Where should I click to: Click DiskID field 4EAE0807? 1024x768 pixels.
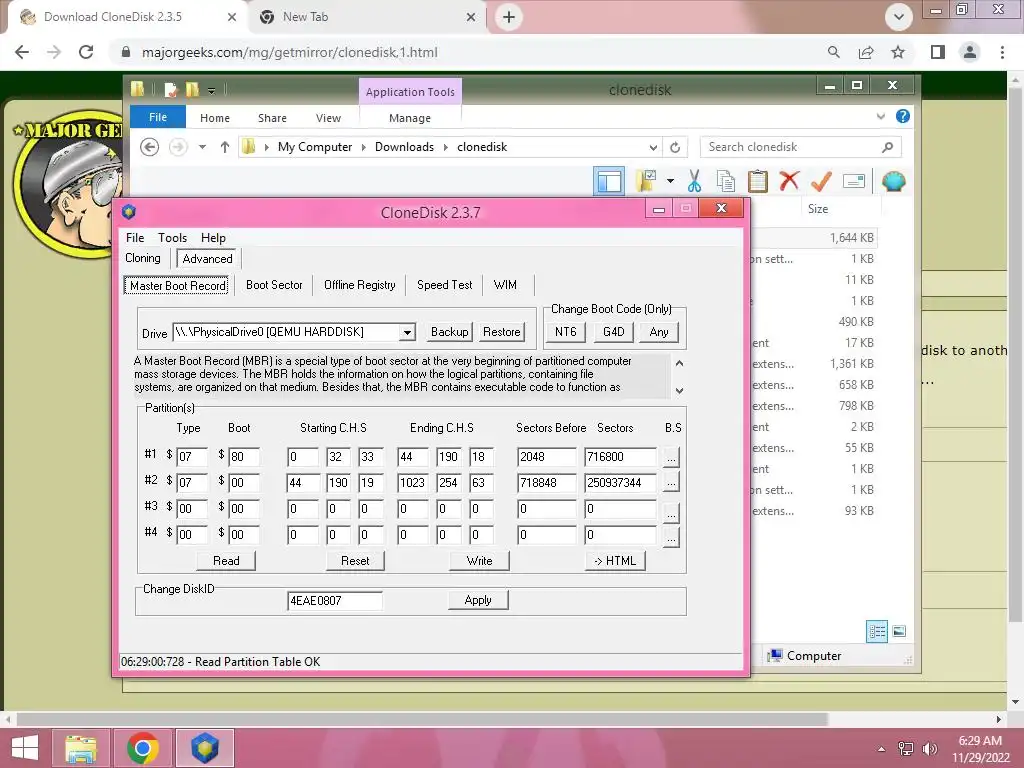[334, 601]
